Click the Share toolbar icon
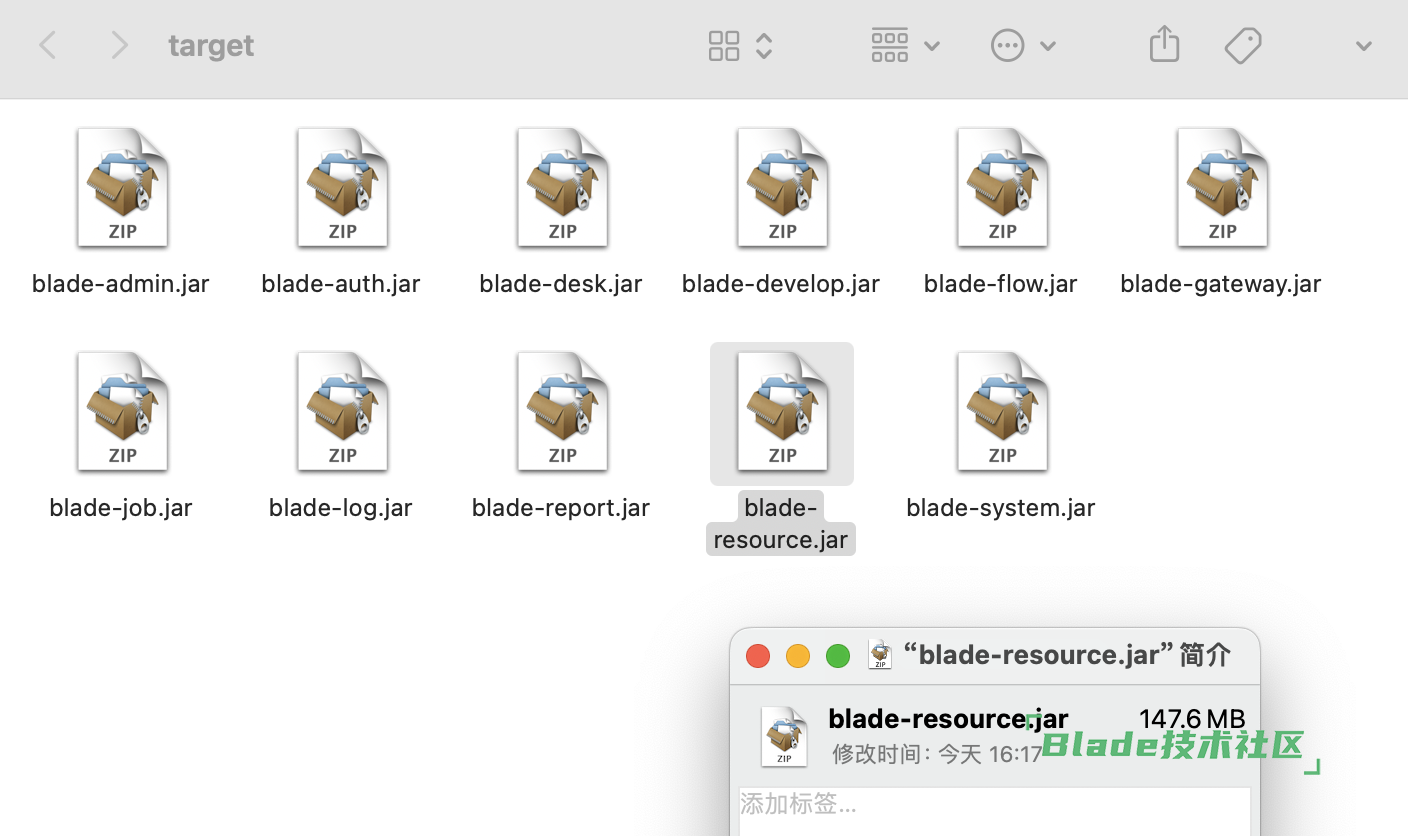This screenshot has height=836, width=1408. [x=1164, y=45]
